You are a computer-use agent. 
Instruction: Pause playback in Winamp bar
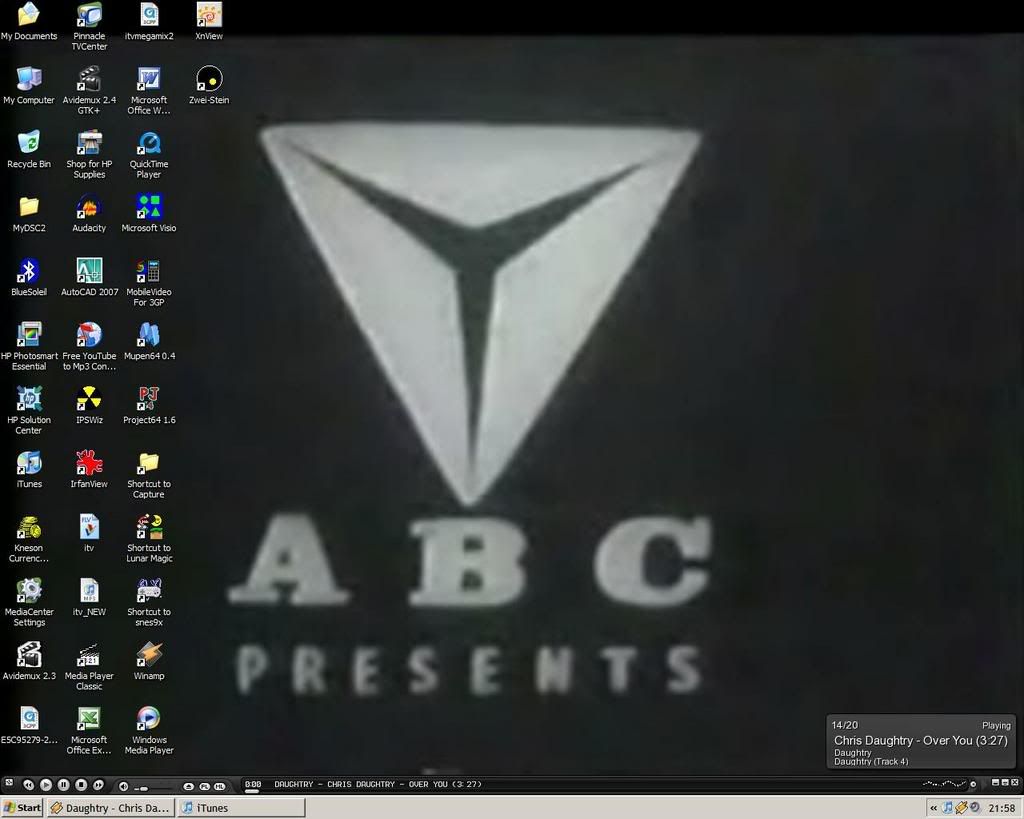[63, 784]
